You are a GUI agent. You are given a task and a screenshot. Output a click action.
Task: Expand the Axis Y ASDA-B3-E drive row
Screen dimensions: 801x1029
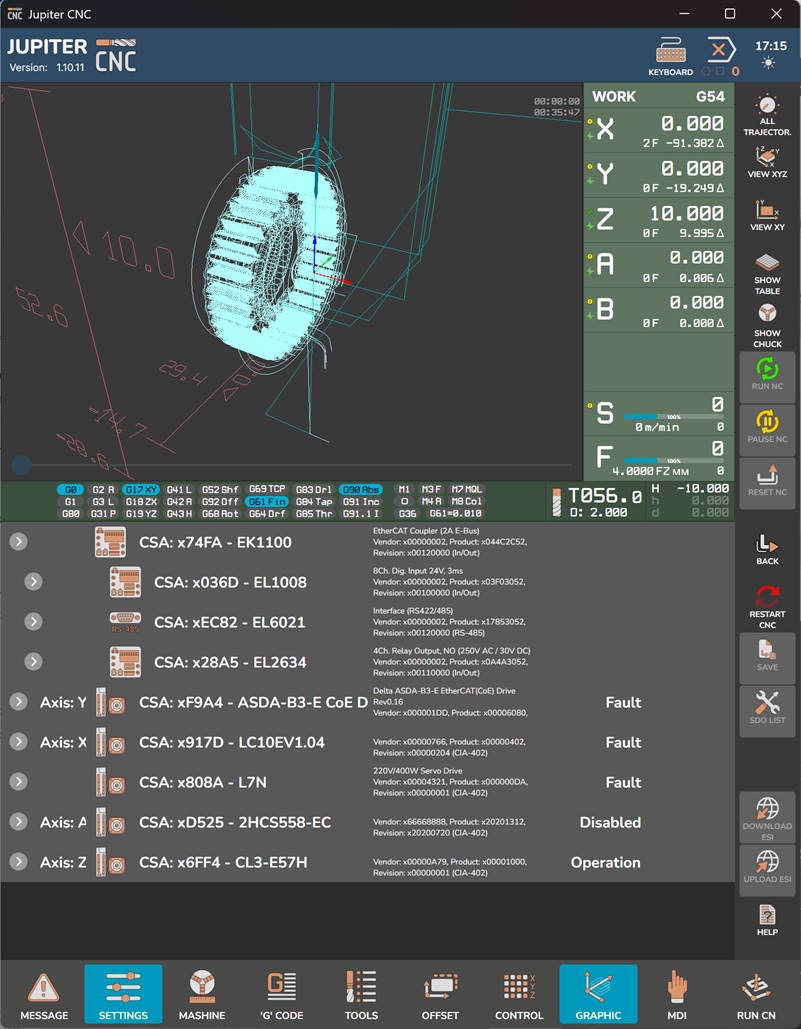pos(18,702)
